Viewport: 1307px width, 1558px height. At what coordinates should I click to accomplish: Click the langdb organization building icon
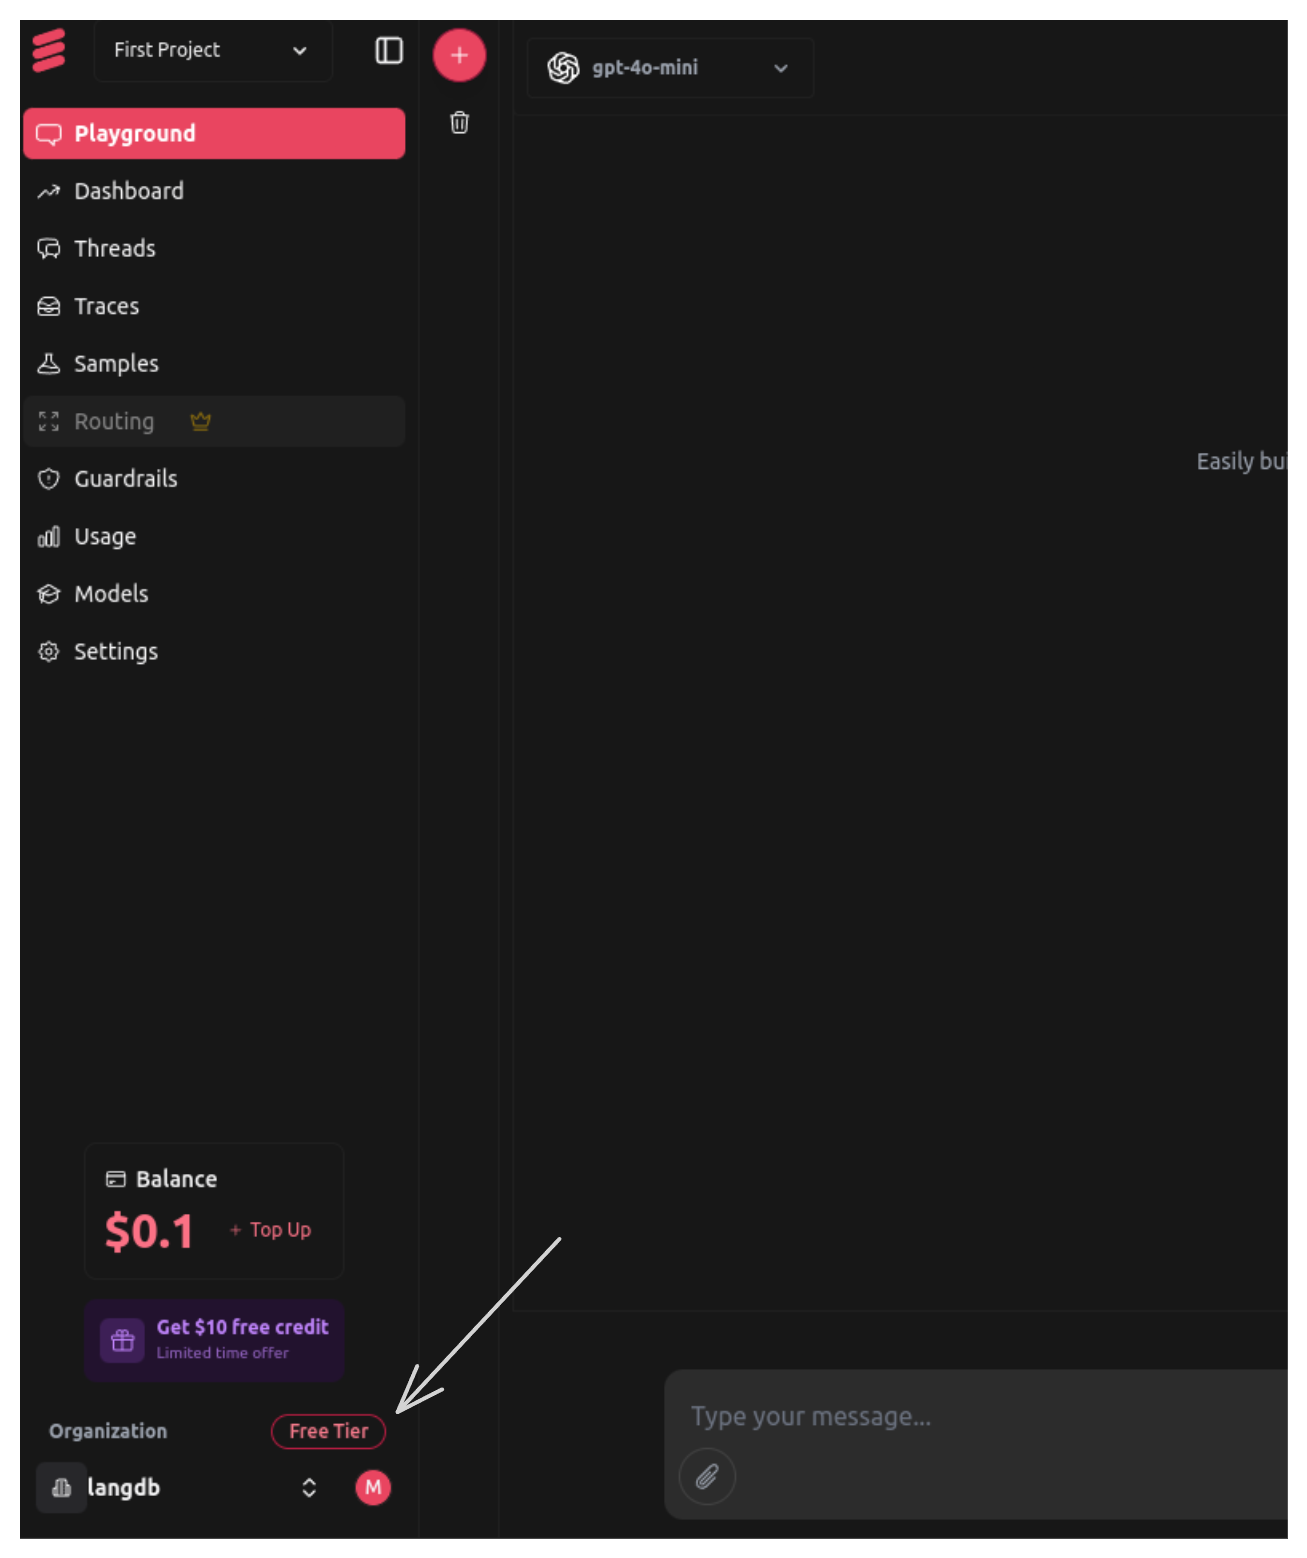tap(61, 1488)
